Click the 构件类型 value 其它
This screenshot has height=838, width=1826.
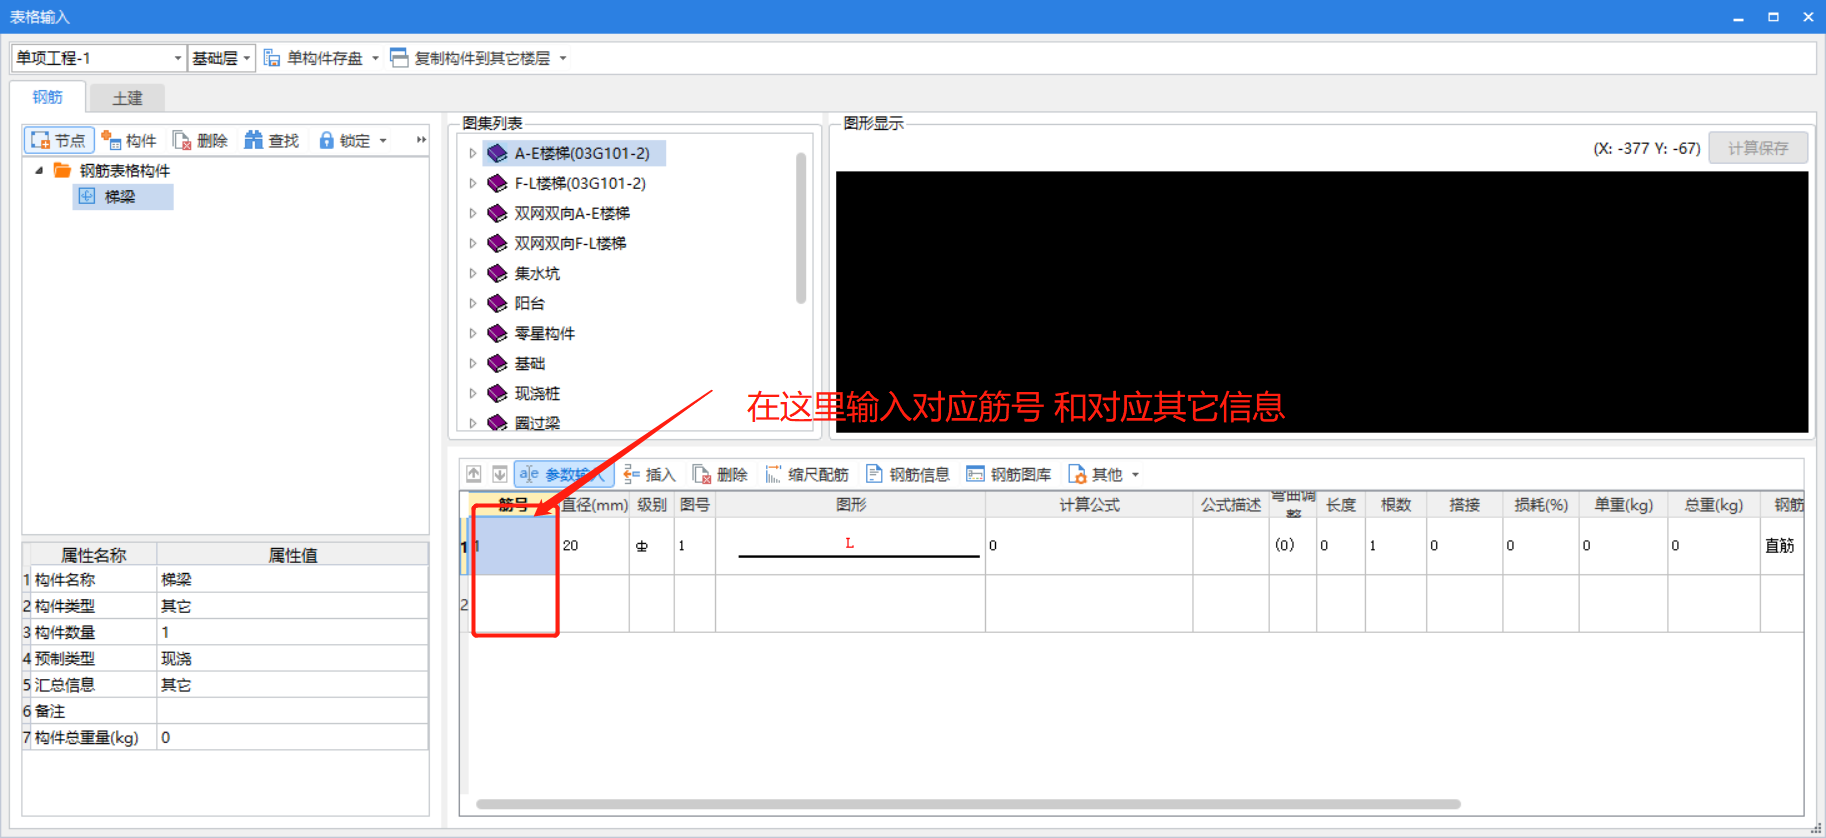click(x=292, y=606)
